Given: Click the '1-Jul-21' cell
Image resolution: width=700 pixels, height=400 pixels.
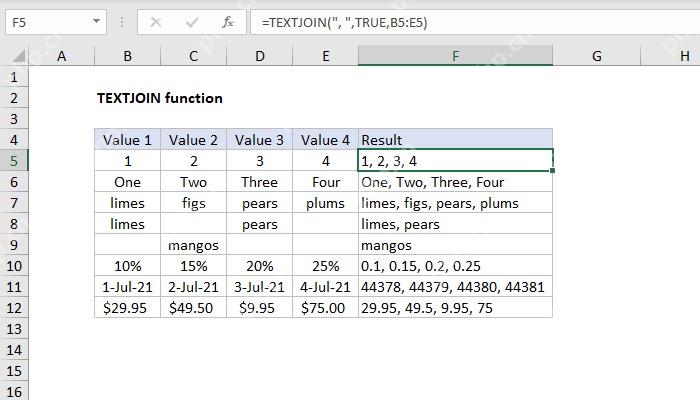Looking at the screenshot, I should (127, 287).
